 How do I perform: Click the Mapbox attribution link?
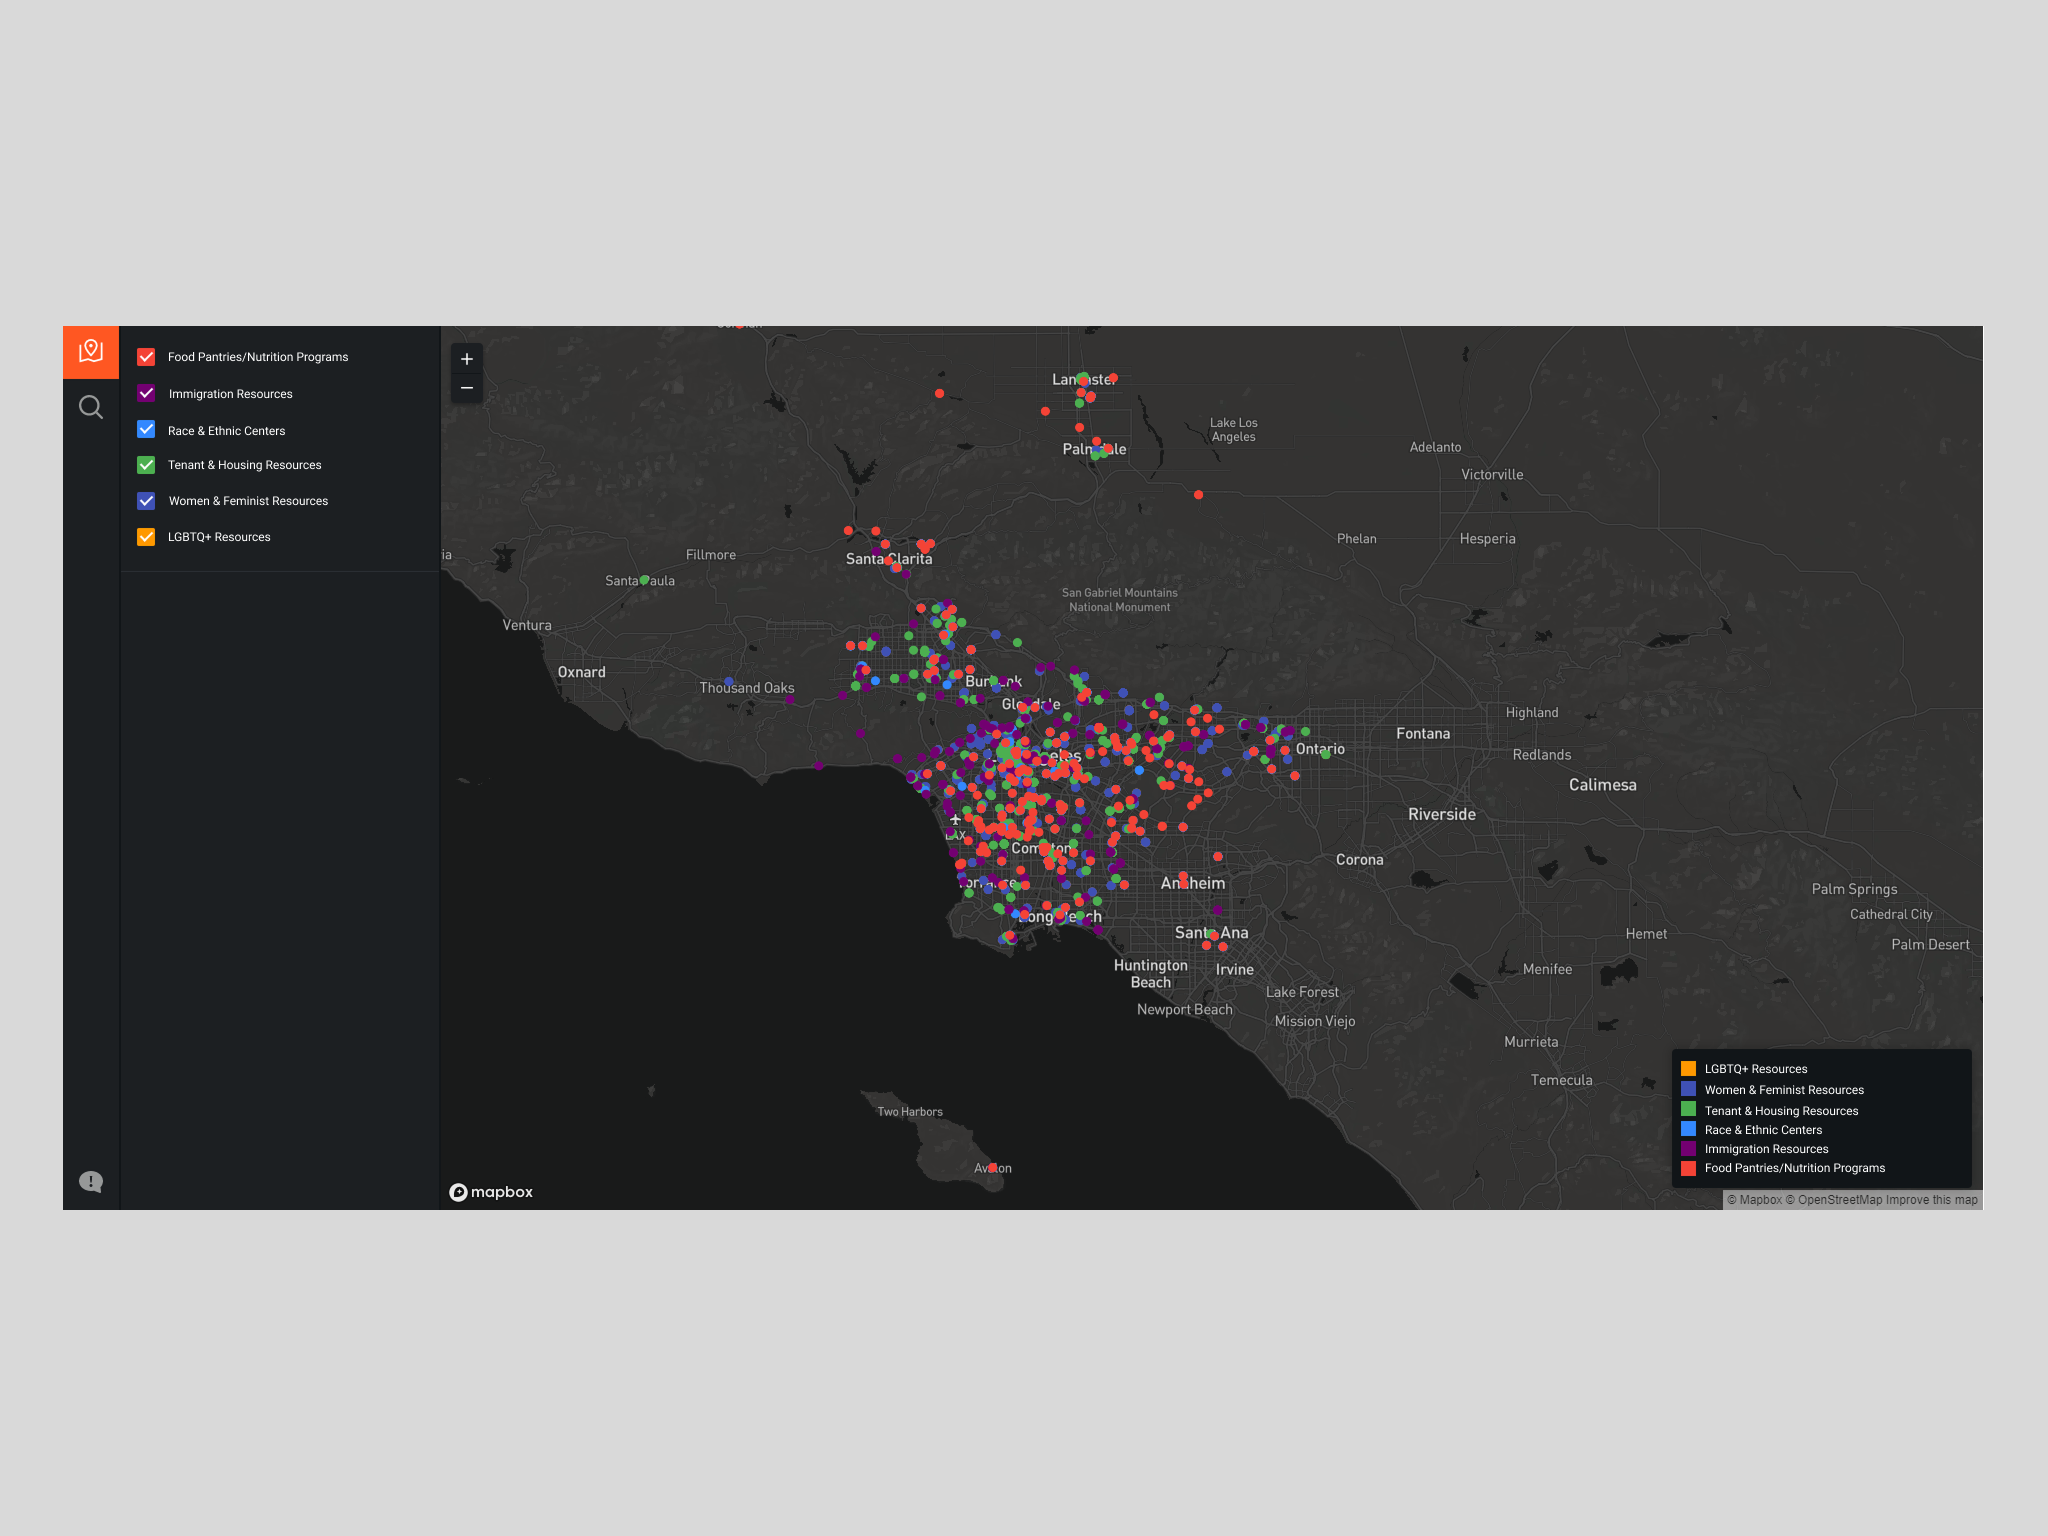[x=1754, y=1200]
